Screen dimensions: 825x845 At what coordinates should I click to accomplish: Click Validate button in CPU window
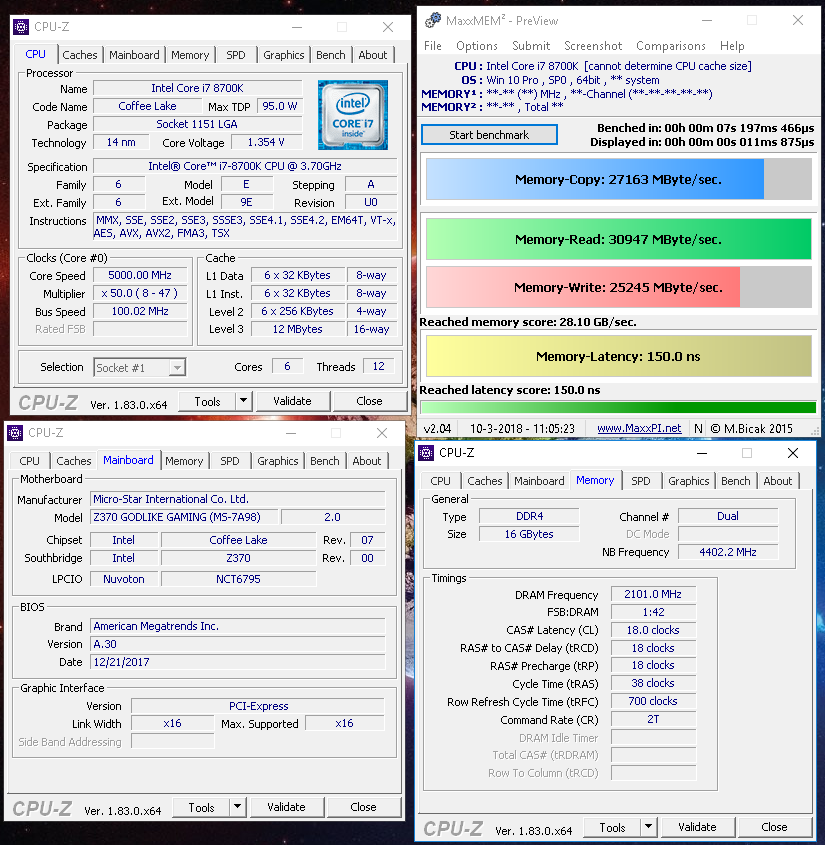click(292, 401)
